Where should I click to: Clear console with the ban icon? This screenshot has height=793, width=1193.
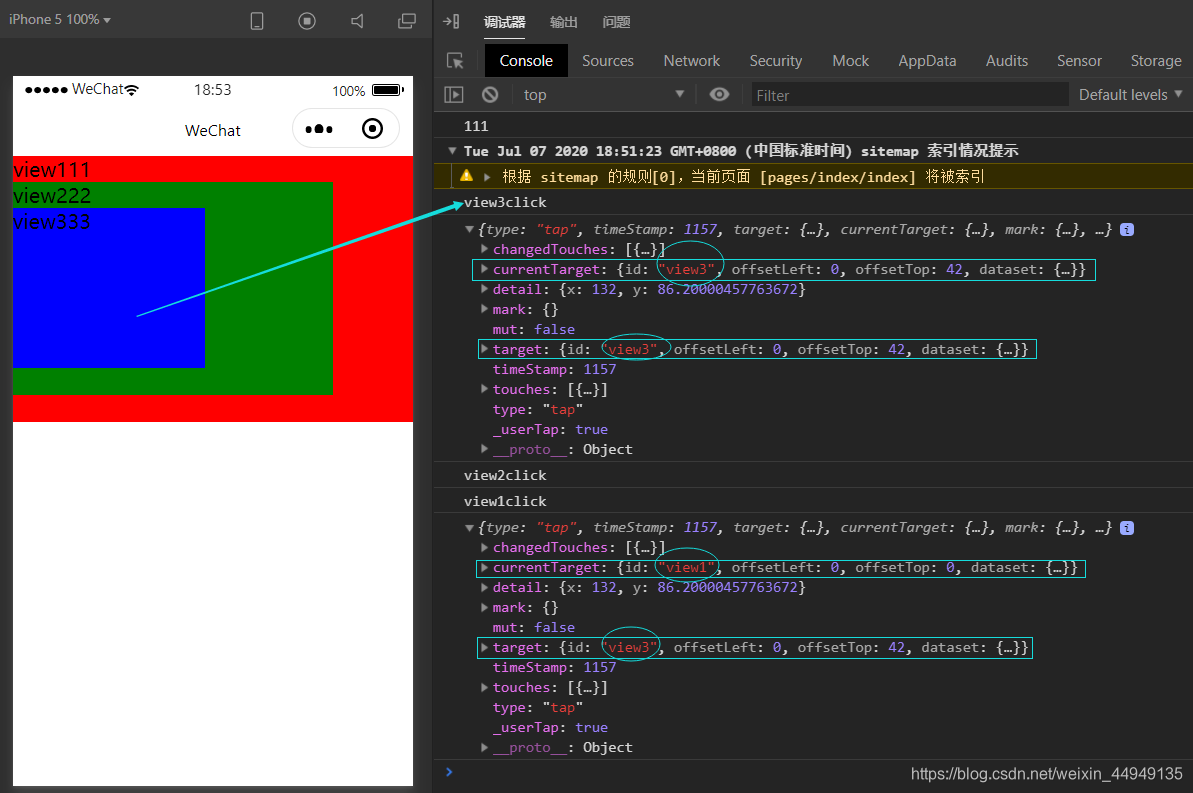pos(490,94)
